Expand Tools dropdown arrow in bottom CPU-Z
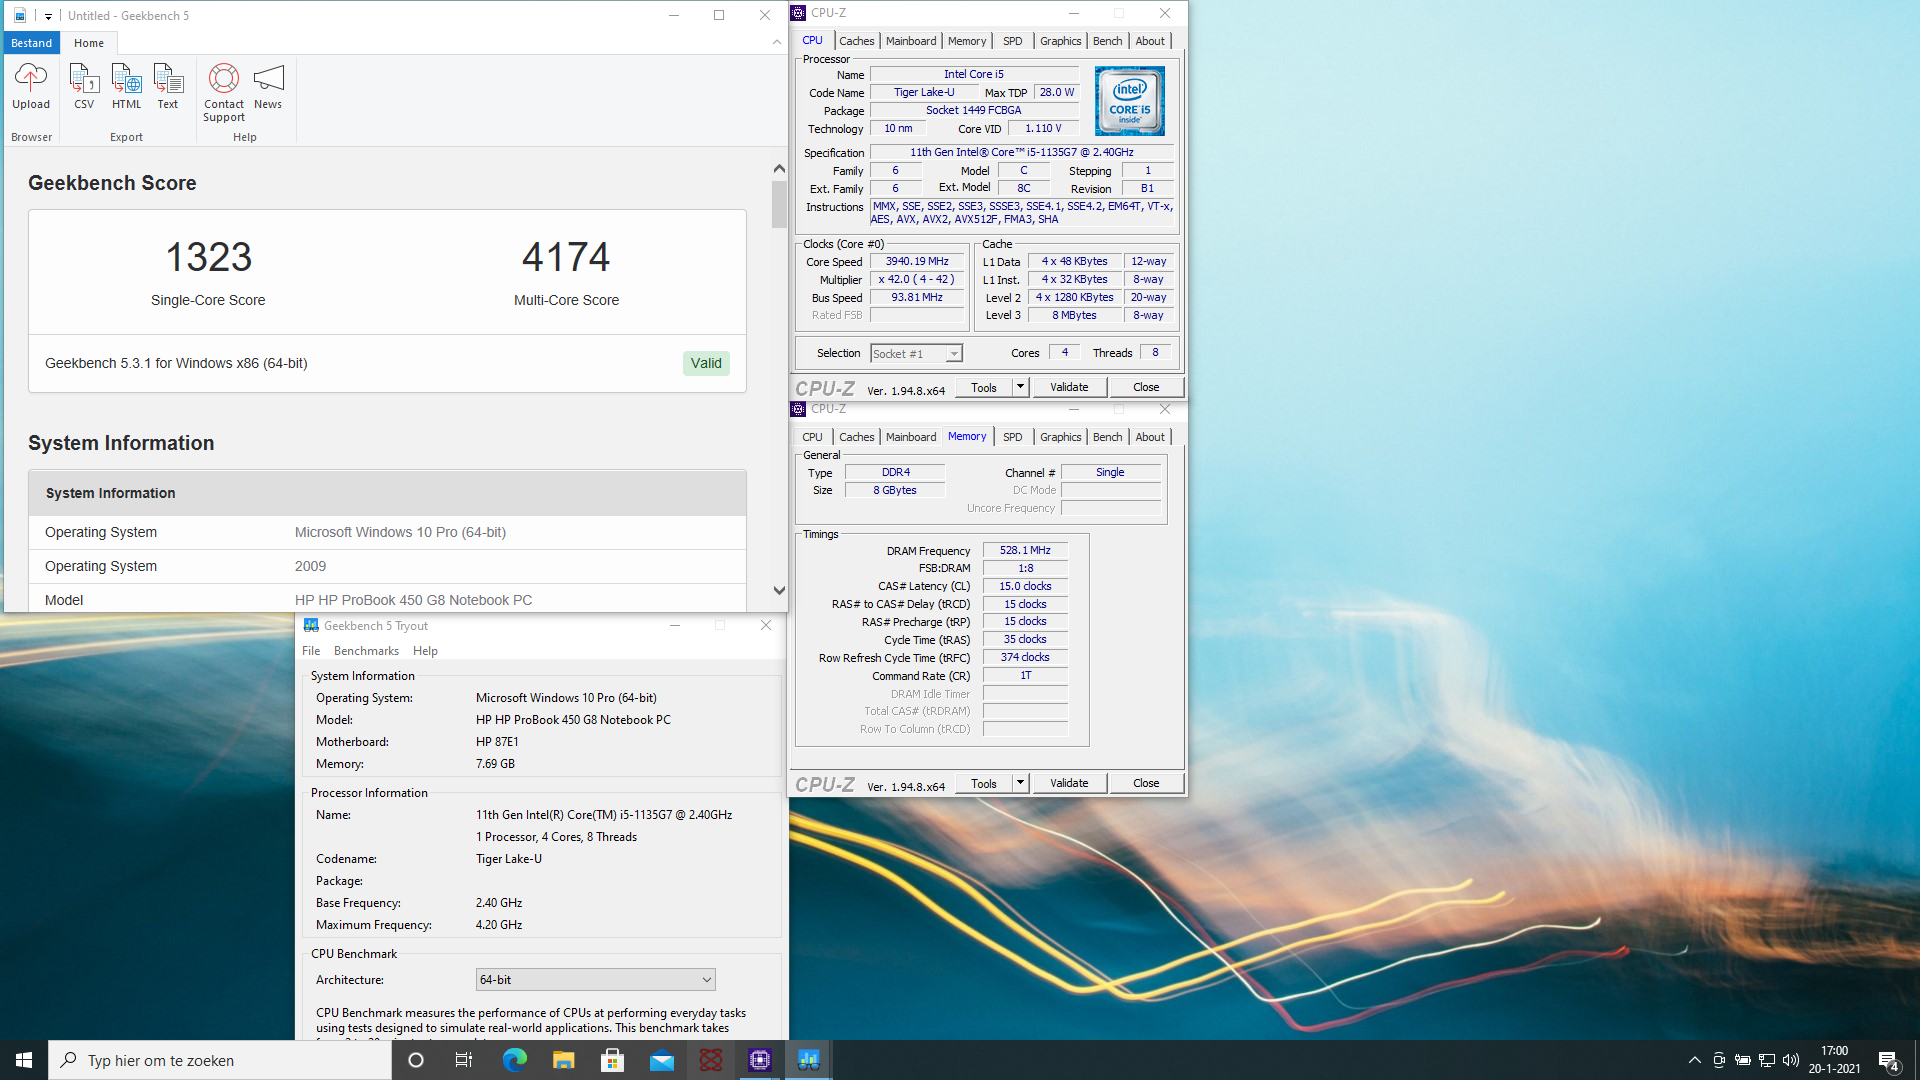The height and width of the screenshot is (1080, 1920). (1020, 784)
